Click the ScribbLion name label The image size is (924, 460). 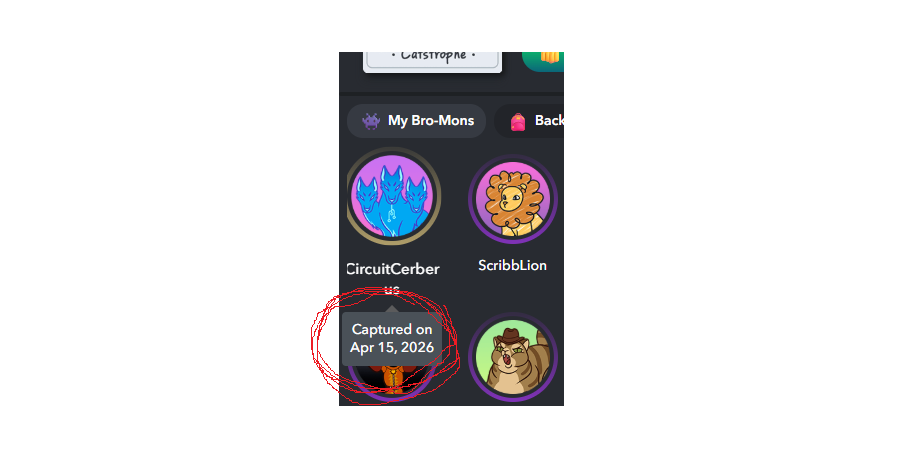pyautogui.click(x=512, y=266)
